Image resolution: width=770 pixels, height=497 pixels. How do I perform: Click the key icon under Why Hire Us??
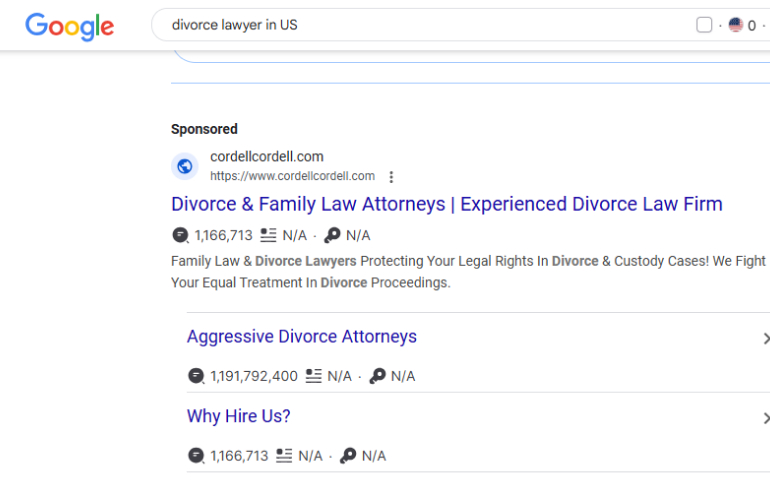tap(348, 456)
